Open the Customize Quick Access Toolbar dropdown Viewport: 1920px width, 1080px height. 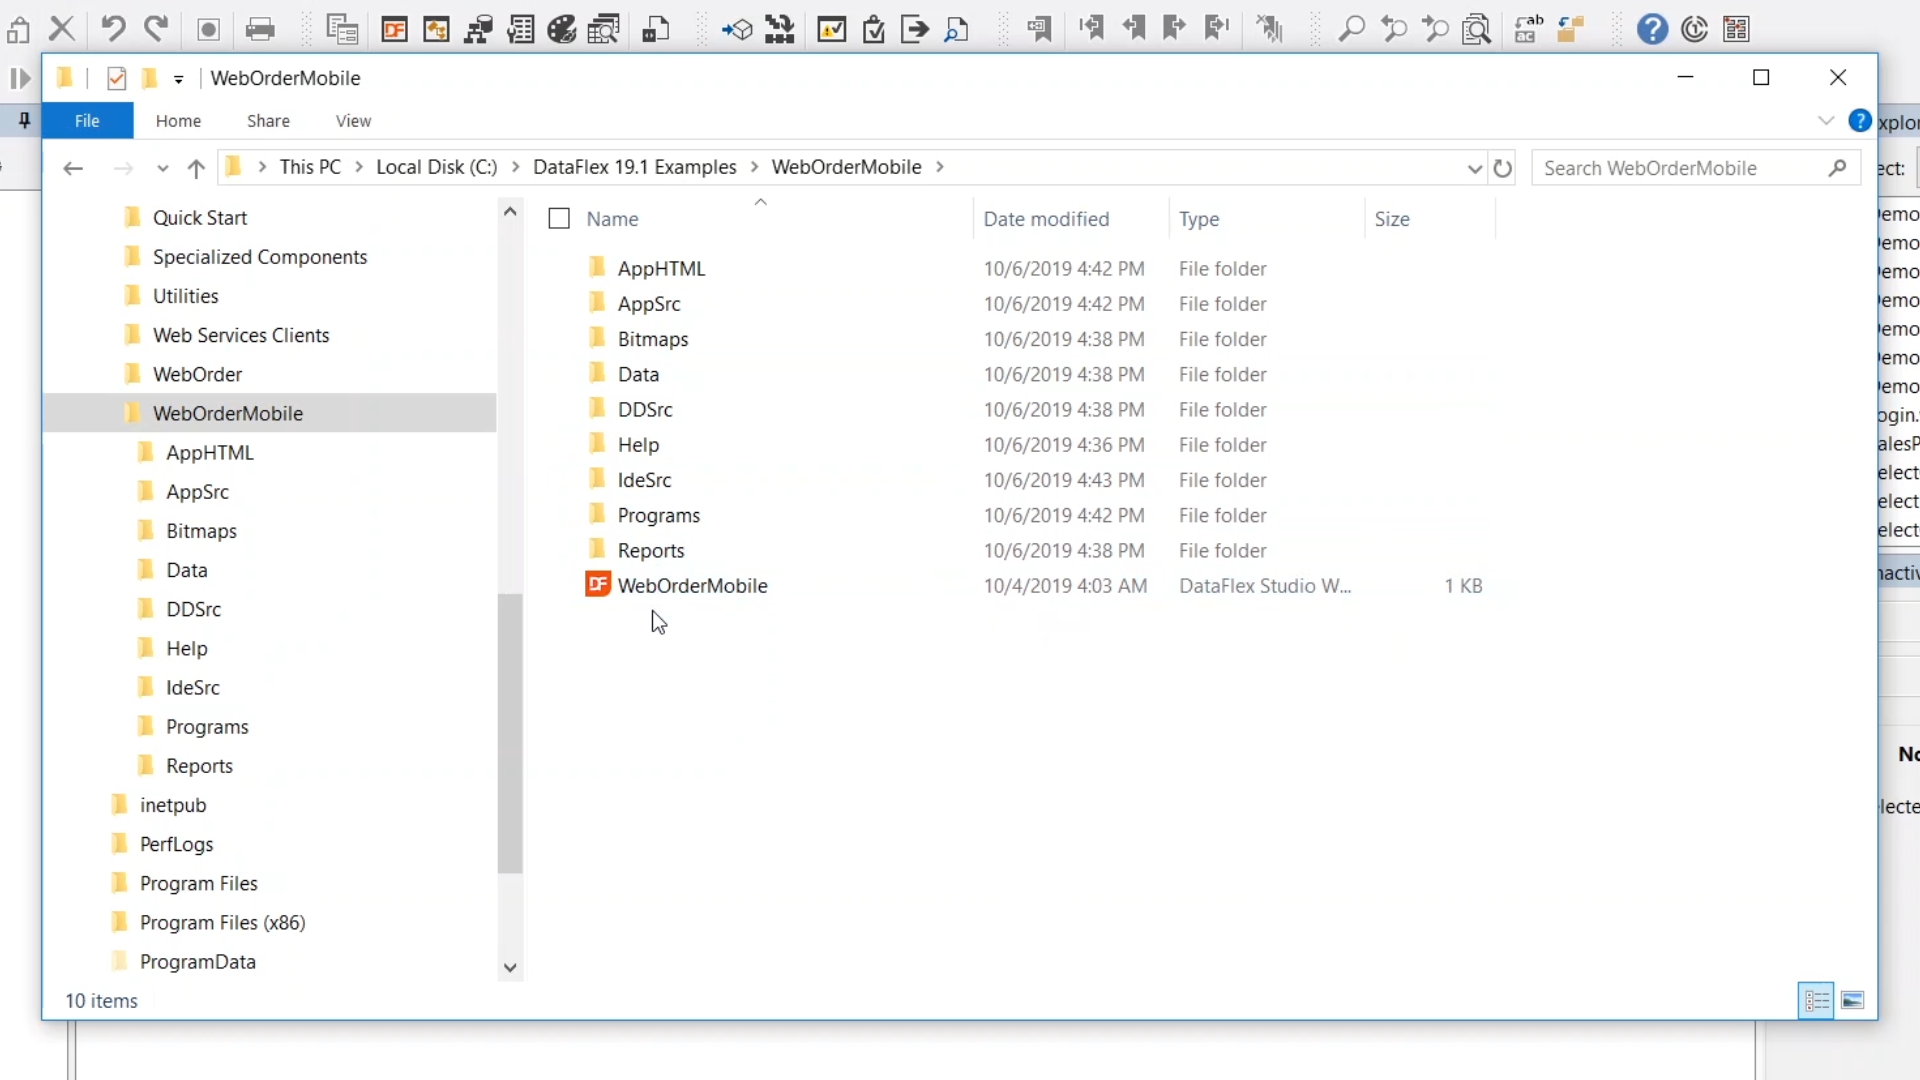pos(179,79)
